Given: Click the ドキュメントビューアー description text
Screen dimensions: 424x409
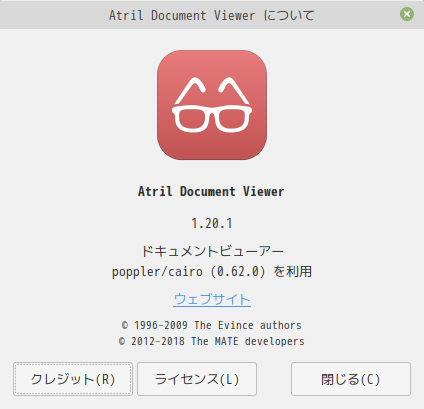Looking at the screenshot, I should [x=212, y=251].
